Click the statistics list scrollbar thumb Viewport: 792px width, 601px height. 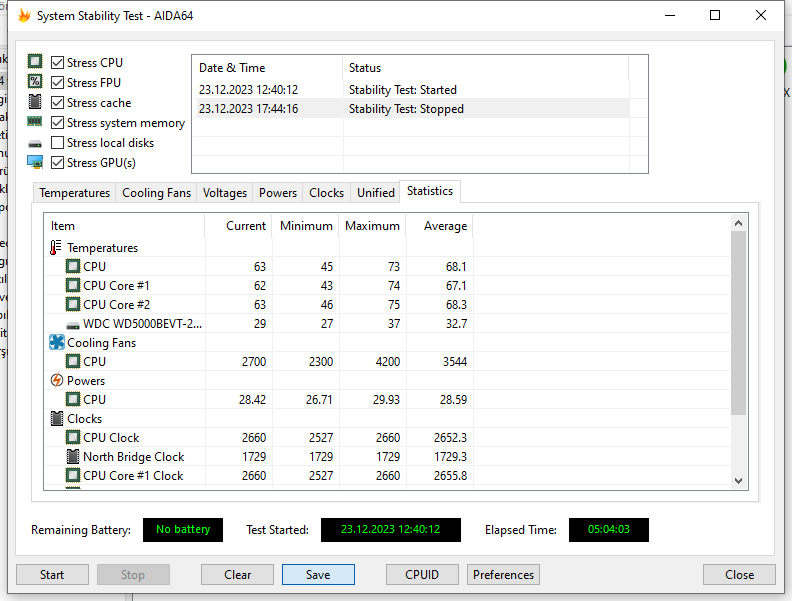click(738, 323)
